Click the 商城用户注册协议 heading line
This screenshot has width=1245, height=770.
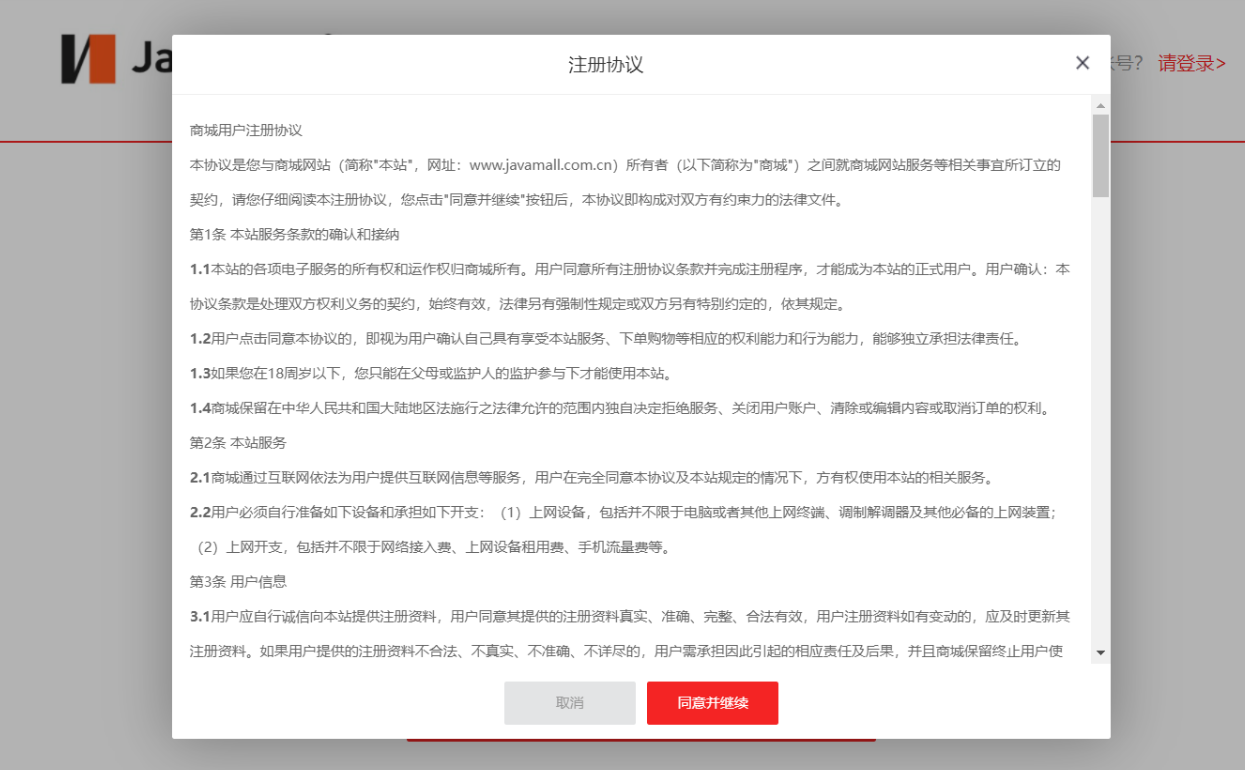click(246, 130)
